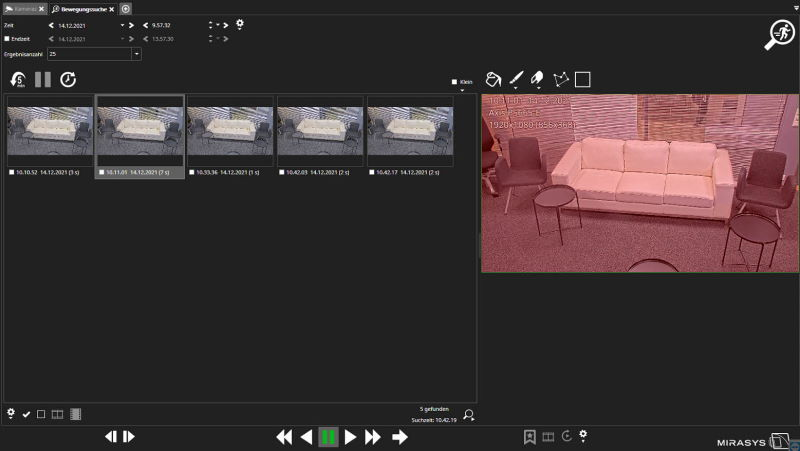800x451 pixels.
Task: Open the Zeit date picker dropdown
Action: pyautogui.click(x=123, y=24)
